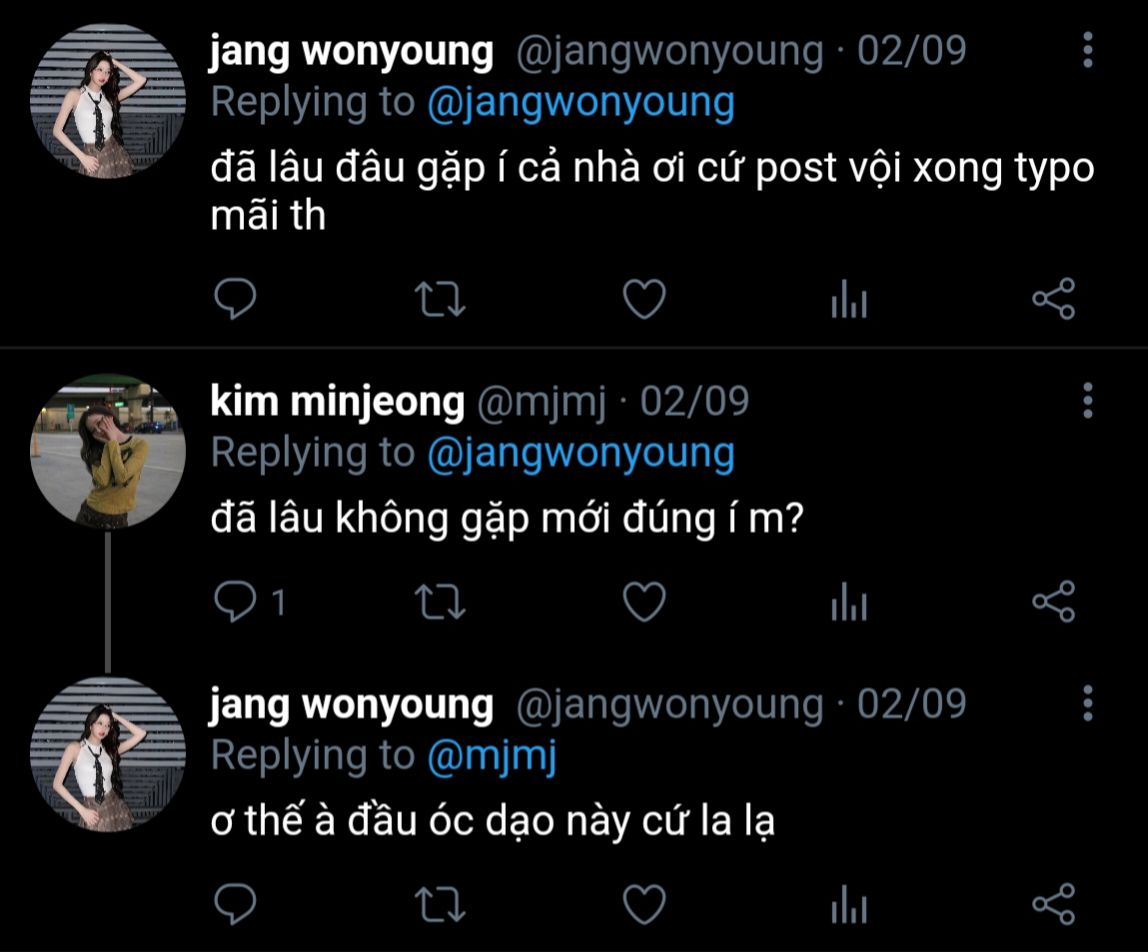Open more options on kim minjeong's tweet
This screenshot has height=952, width=1148.
(x=1088, y=400)
